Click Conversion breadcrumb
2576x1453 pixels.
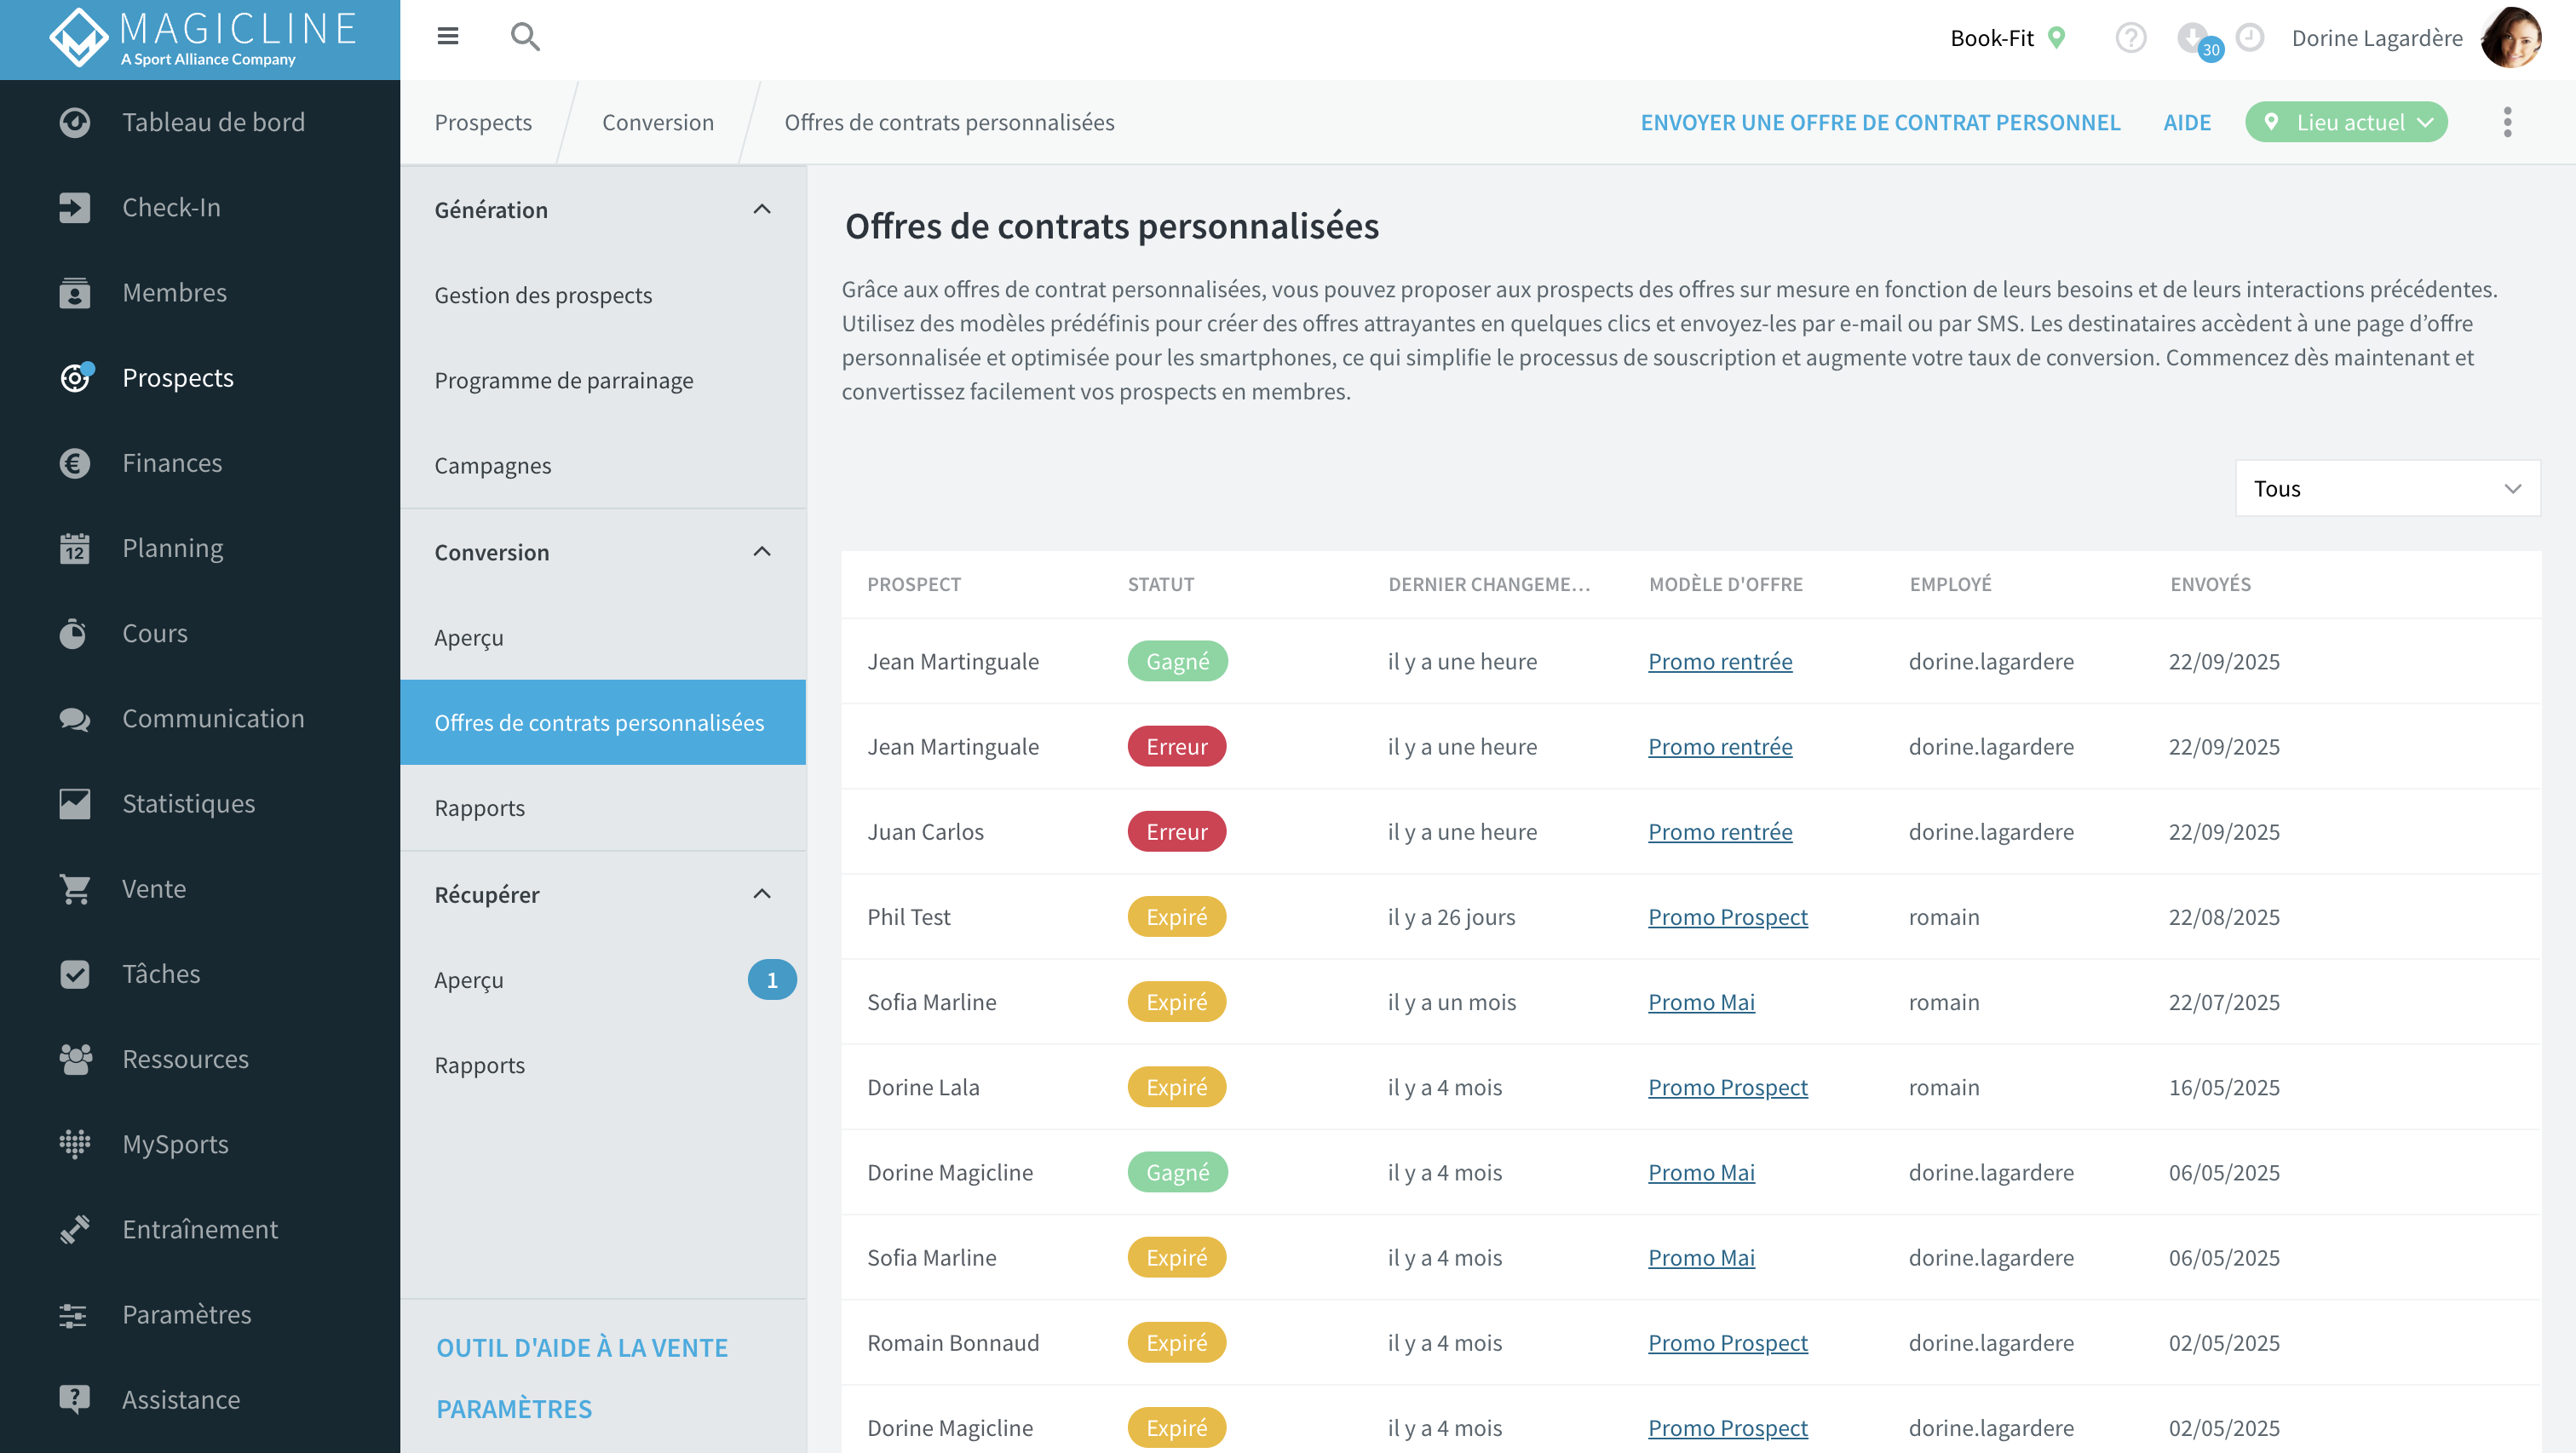click(658, 122)
